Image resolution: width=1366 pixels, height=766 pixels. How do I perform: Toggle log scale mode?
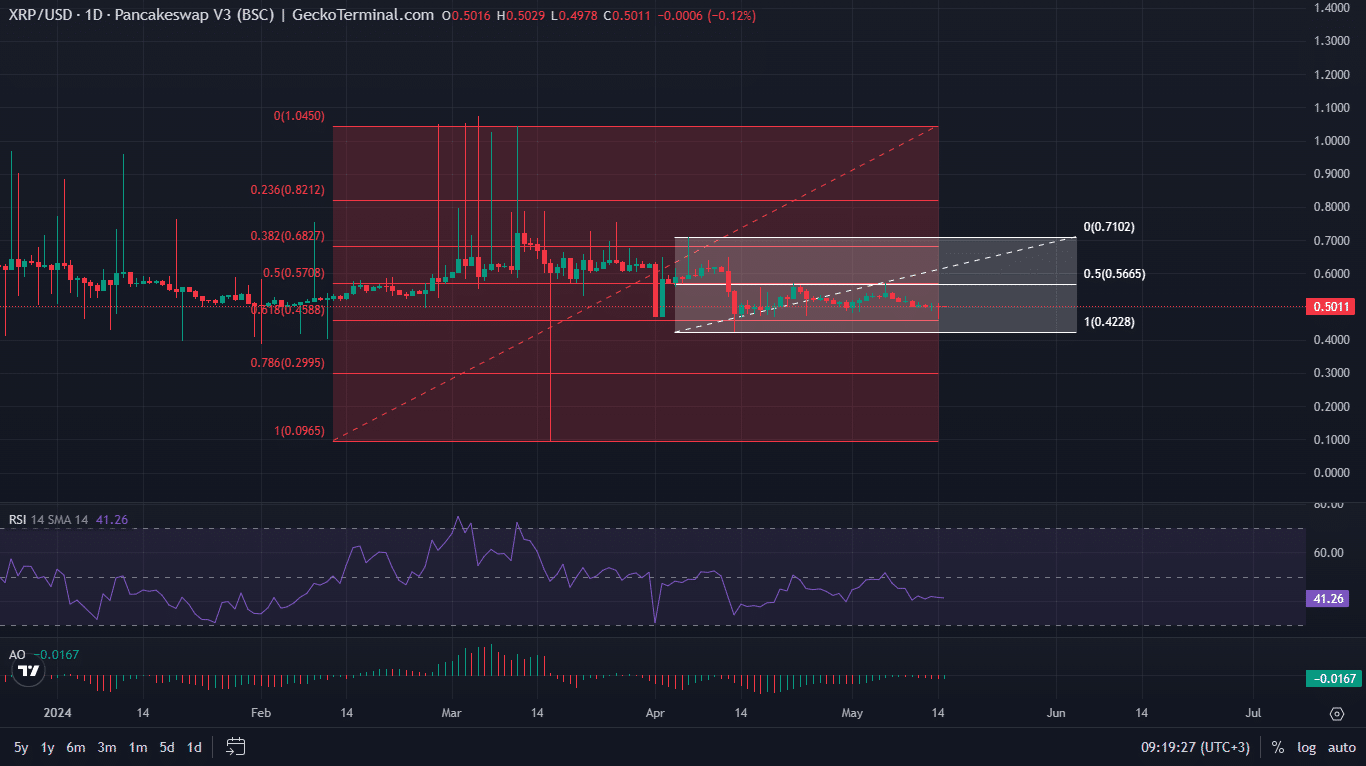(1306, 747)
